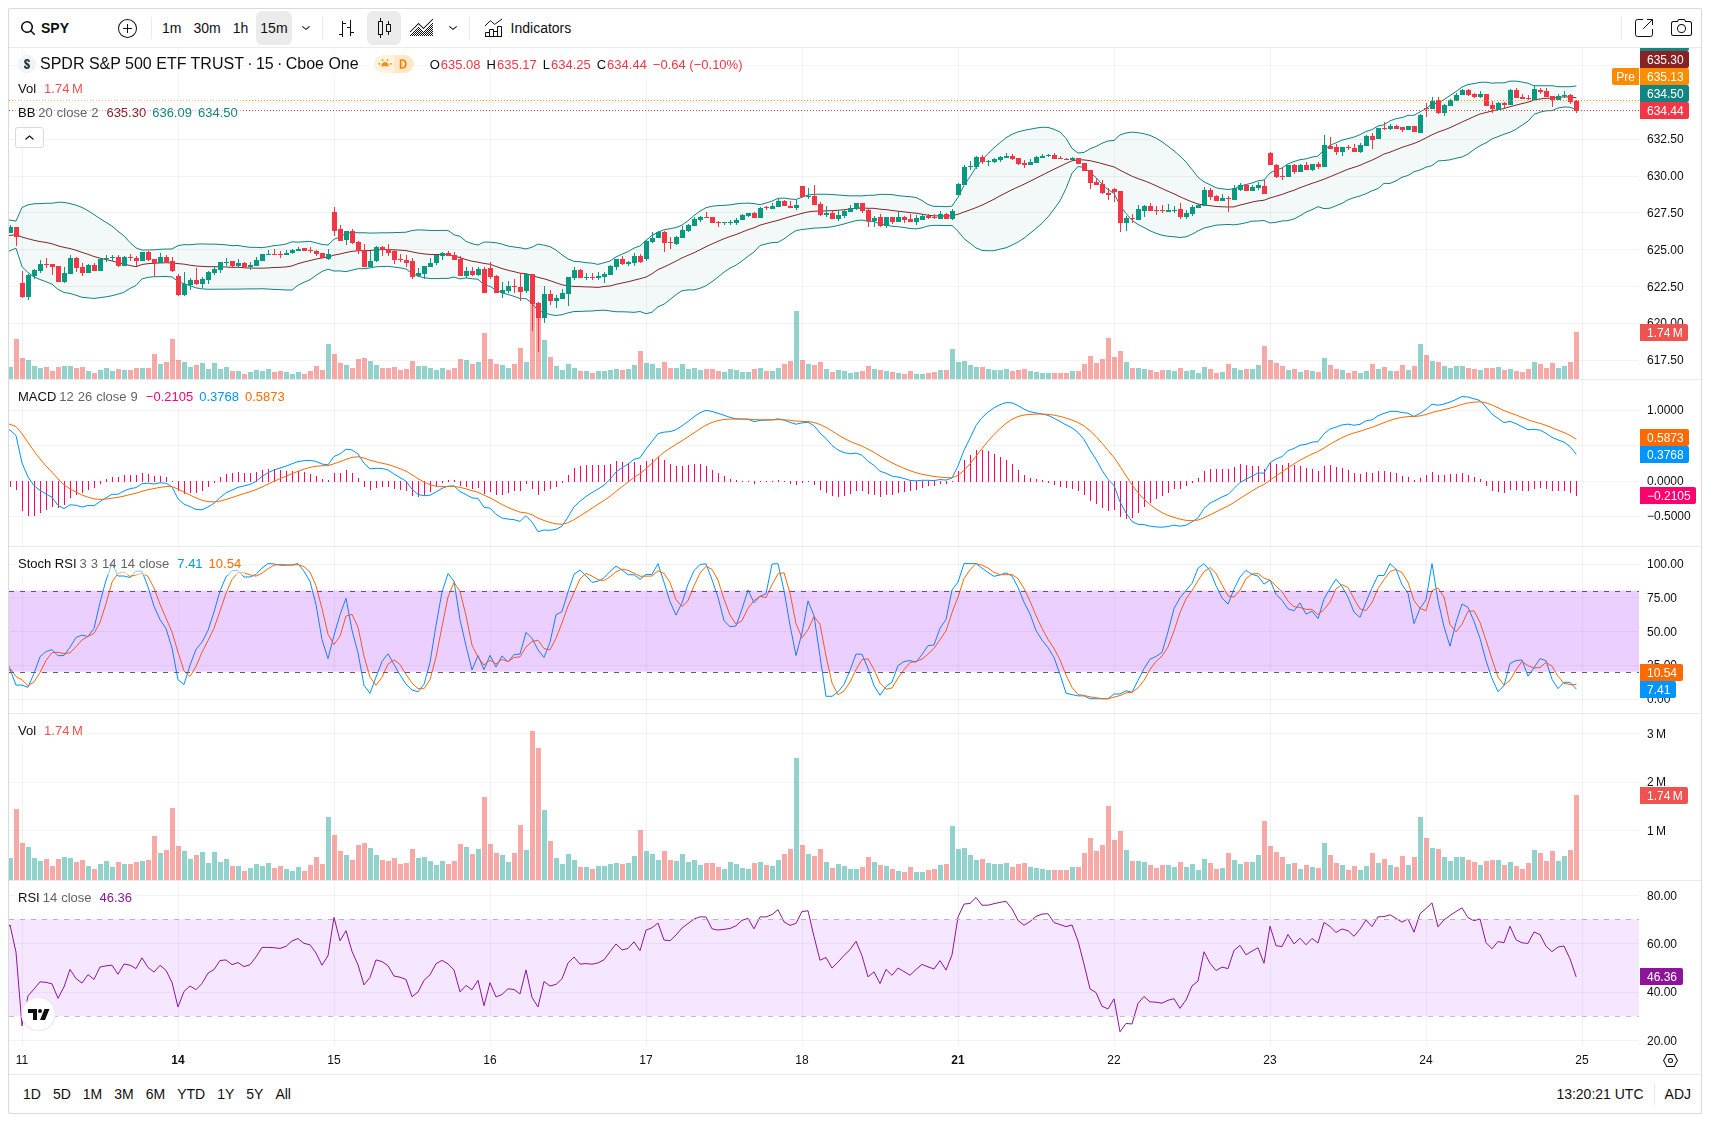Click the date label 21 on time axis

pos(958,1060)
